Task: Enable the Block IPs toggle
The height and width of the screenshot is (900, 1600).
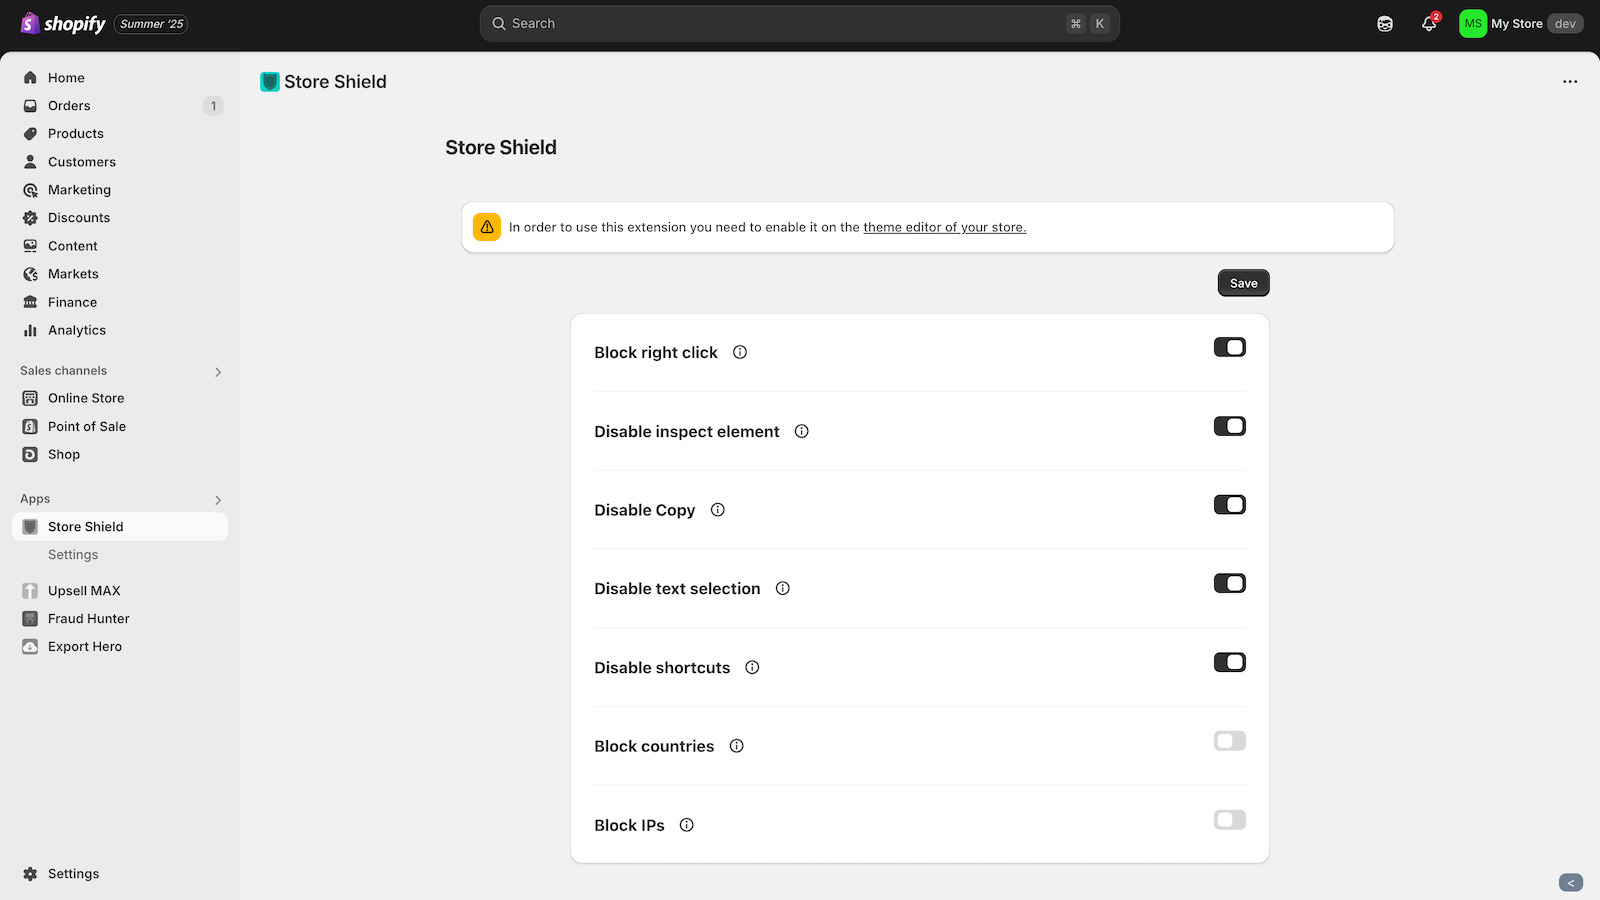Action: (1229, 819)
